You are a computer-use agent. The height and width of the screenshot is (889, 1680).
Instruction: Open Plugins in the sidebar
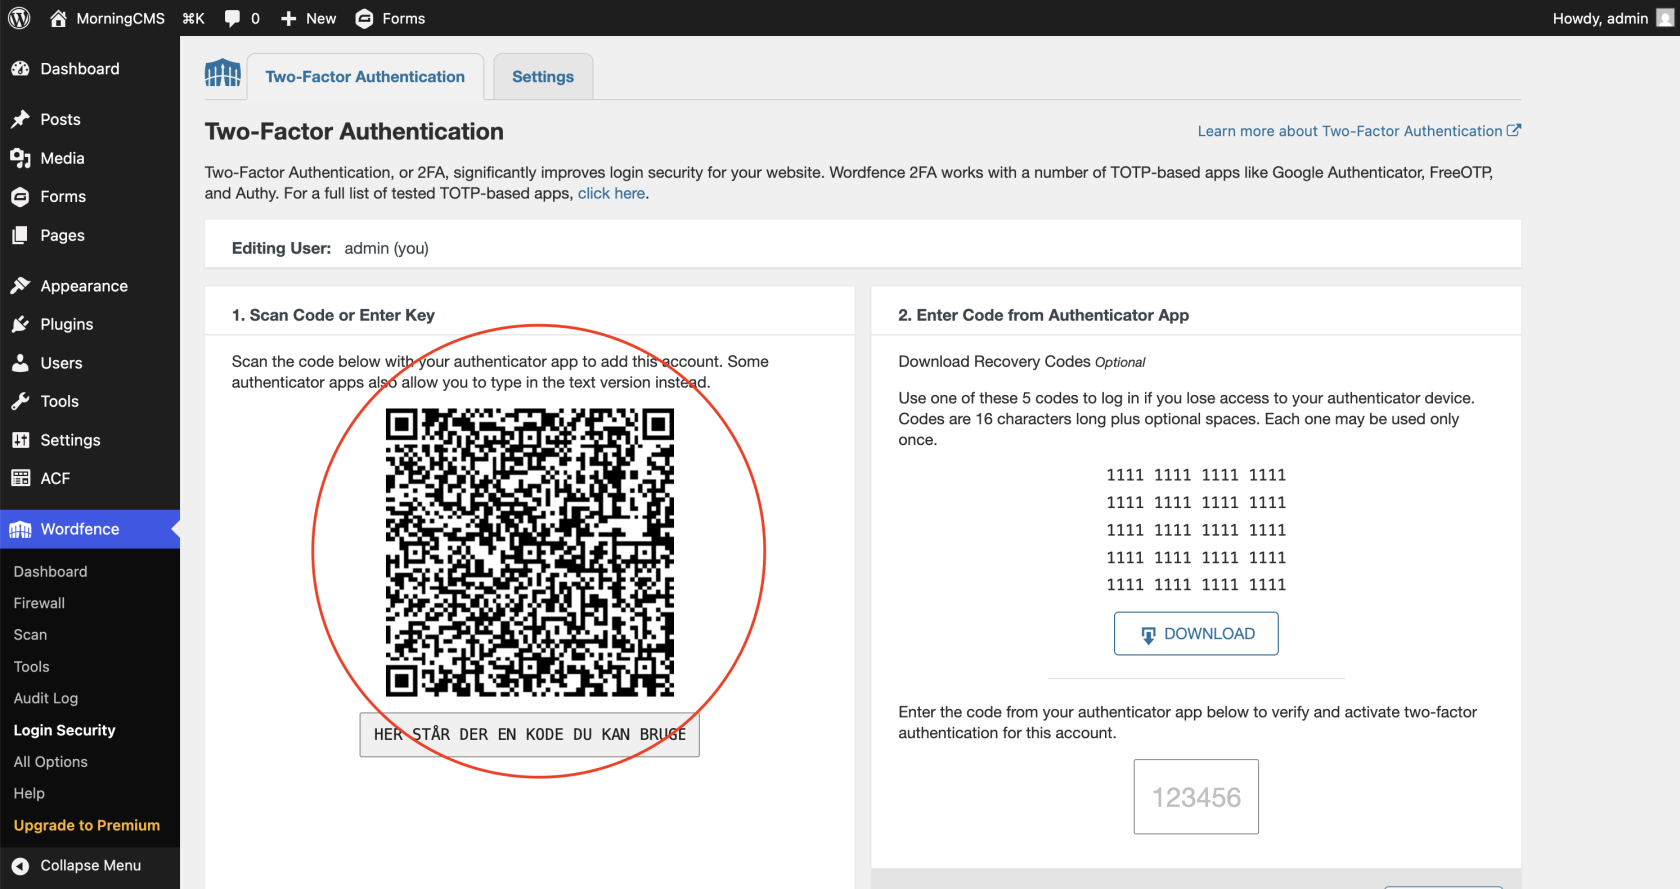[66, 325]
